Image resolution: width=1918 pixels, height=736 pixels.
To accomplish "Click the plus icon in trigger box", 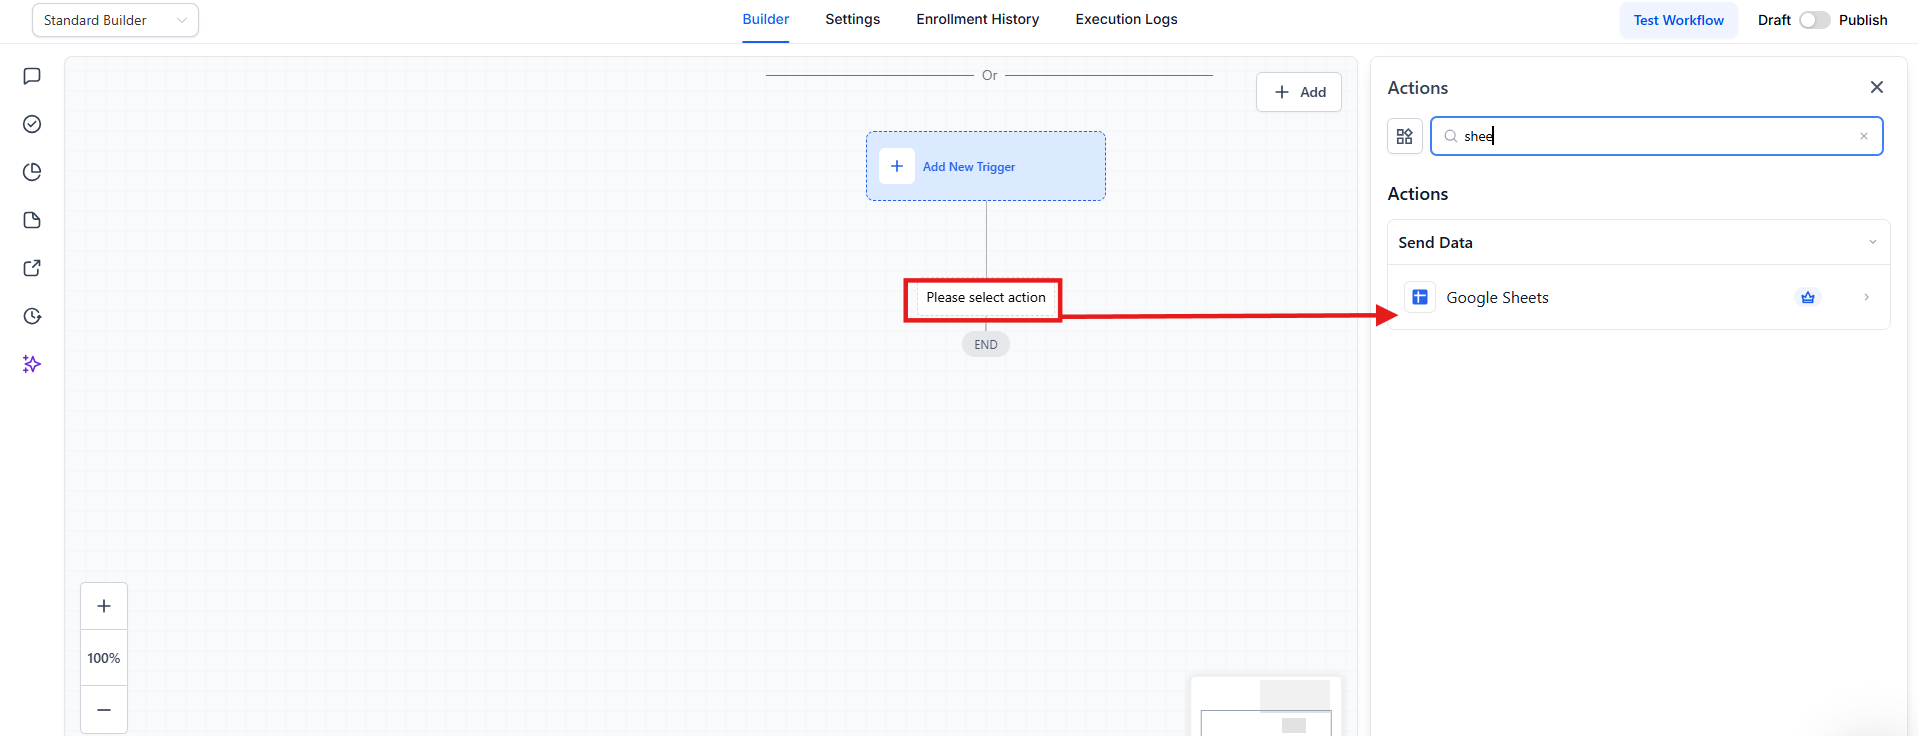I will point(897,166).
